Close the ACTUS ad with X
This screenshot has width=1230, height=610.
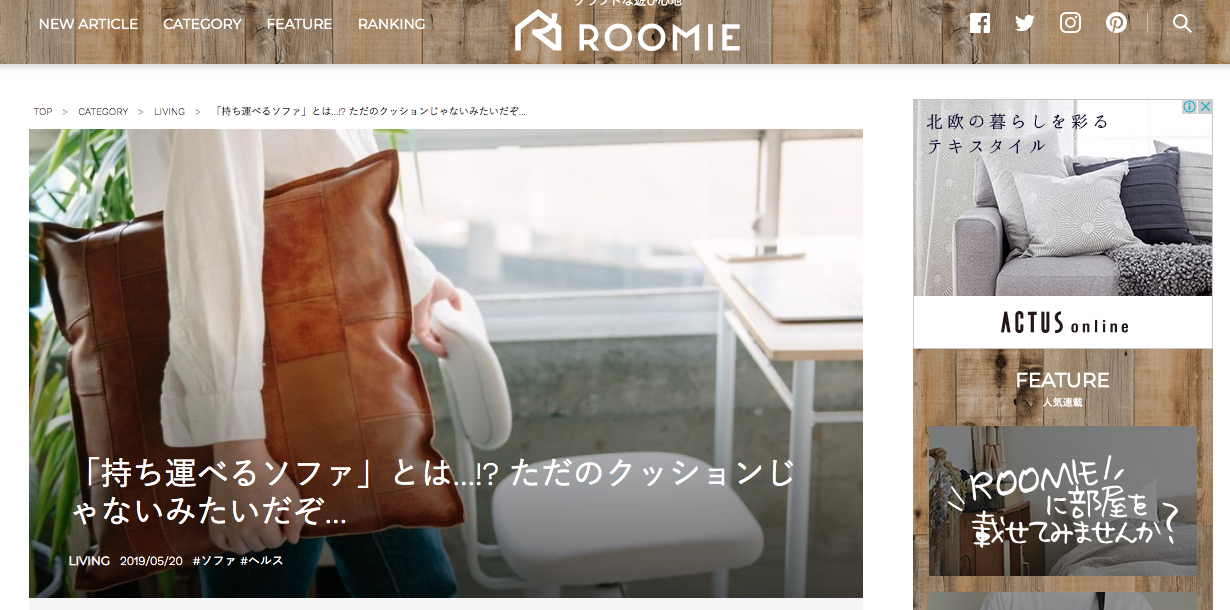(x=1205, y=107)
